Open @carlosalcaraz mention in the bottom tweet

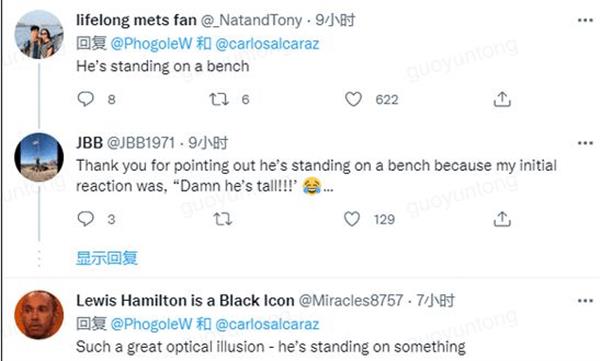[267, 324]
